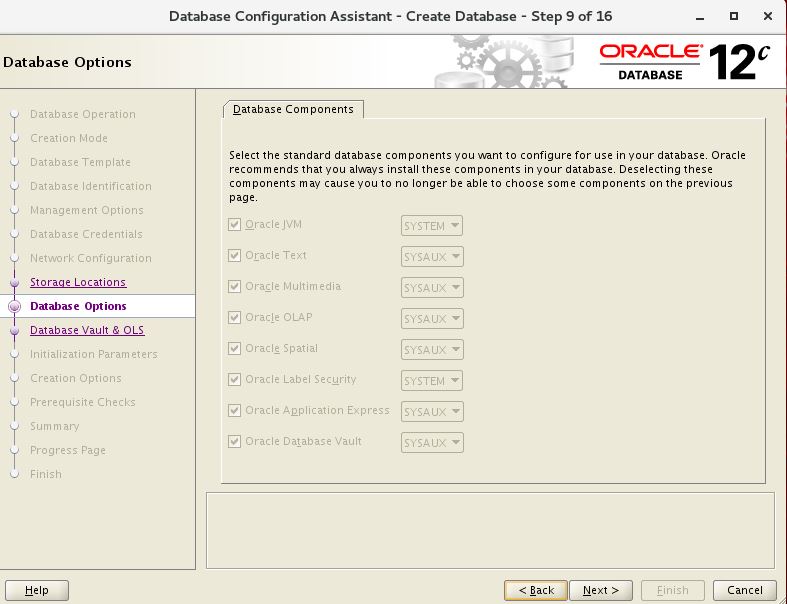The width and height of the screenshot is (787, 604).
Task: Toggle the Oracle Label Security checkbox
Action: pyautogui.click(x=234, y=380)
